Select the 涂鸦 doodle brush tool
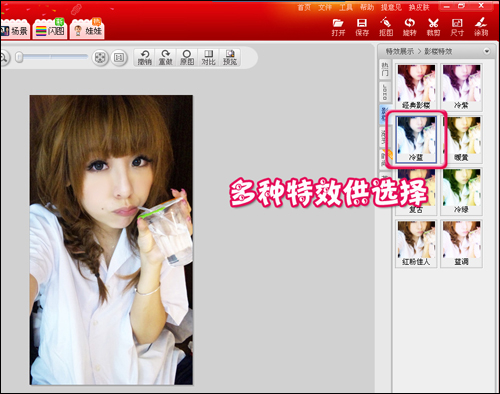This screenshot has width=500, height=394. click(x=481, y=27)
